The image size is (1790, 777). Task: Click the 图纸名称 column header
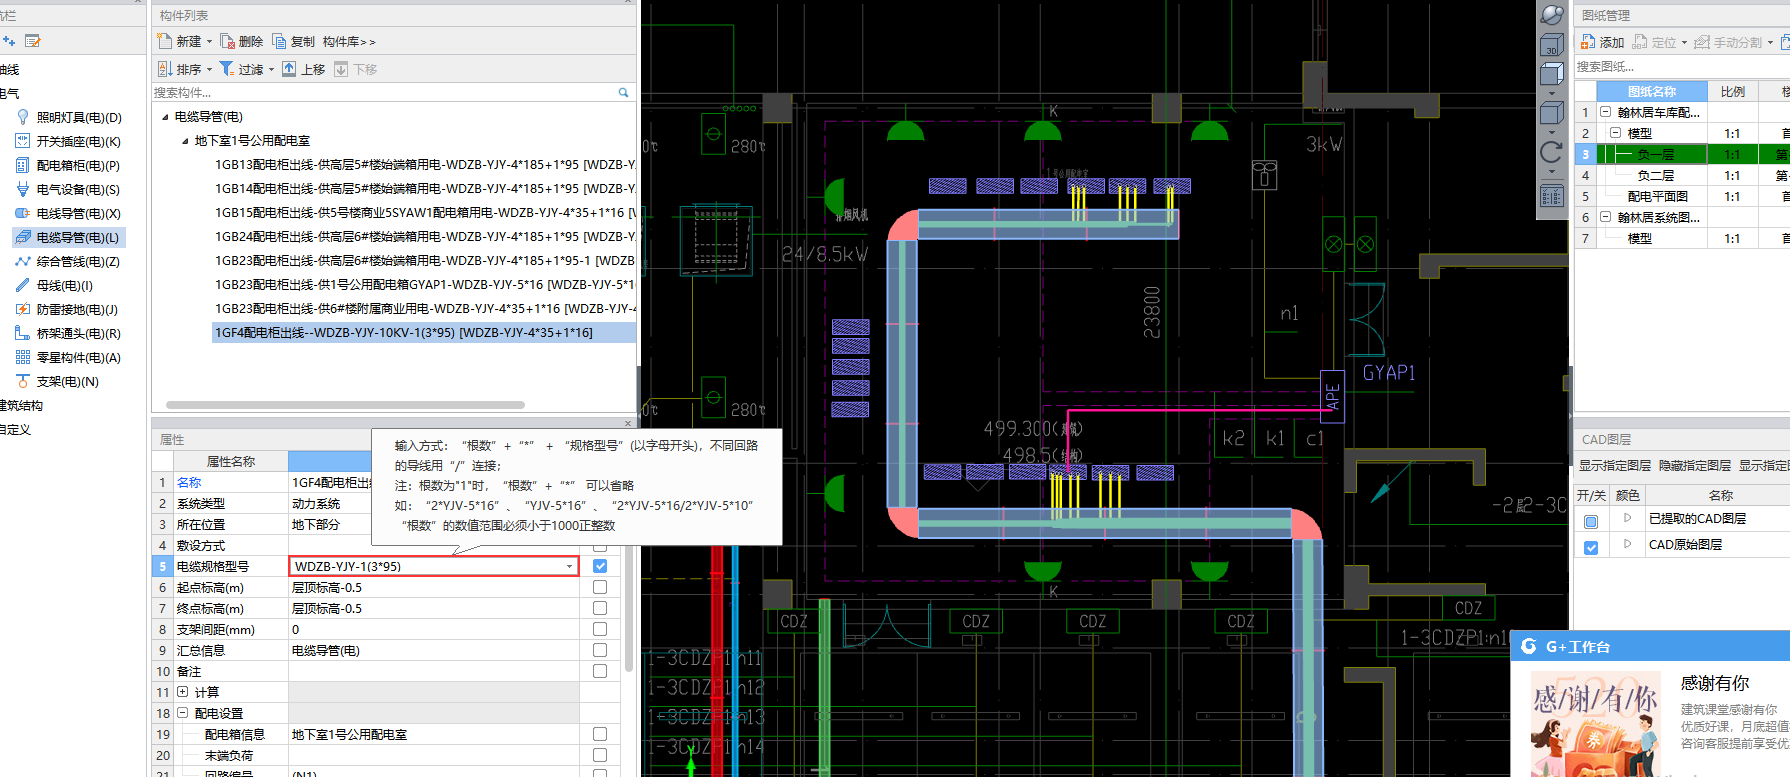pos(1651,91)
